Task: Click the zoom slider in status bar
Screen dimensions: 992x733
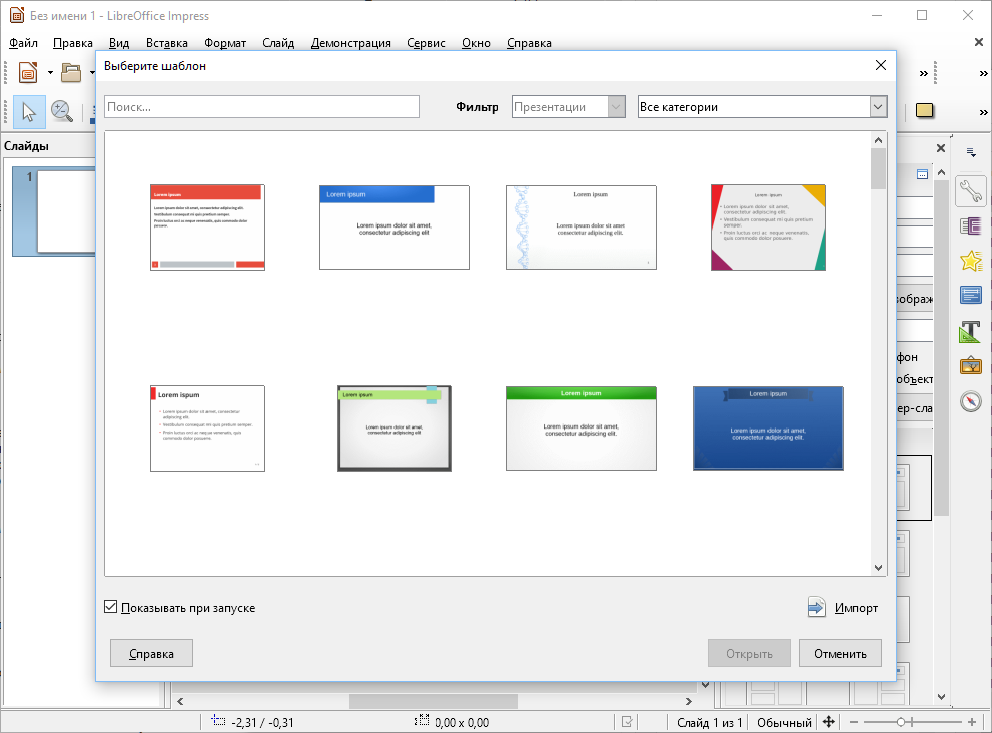Action: tap(901, 722)
